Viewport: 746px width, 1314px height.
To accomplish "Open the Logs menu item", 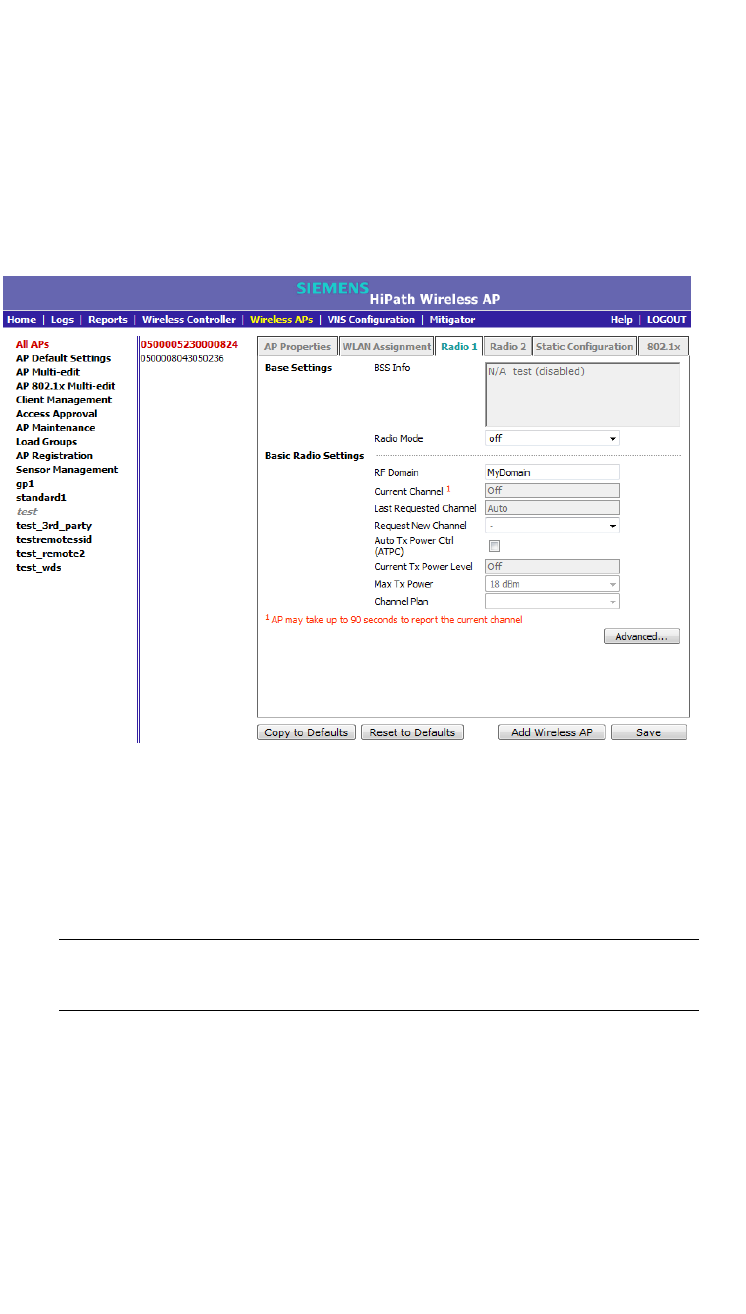I will [62, 320].
